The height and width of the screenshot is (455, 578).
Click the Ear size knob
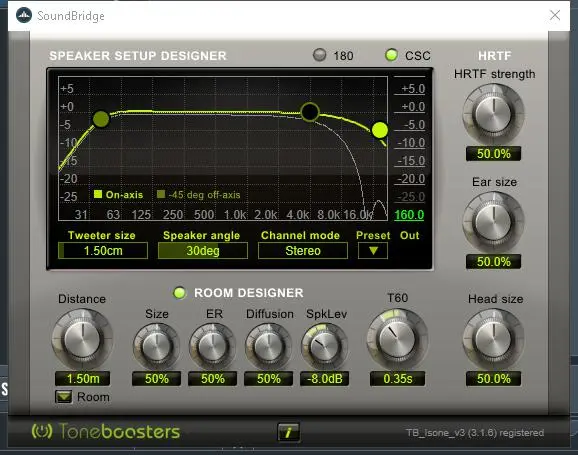493,222
